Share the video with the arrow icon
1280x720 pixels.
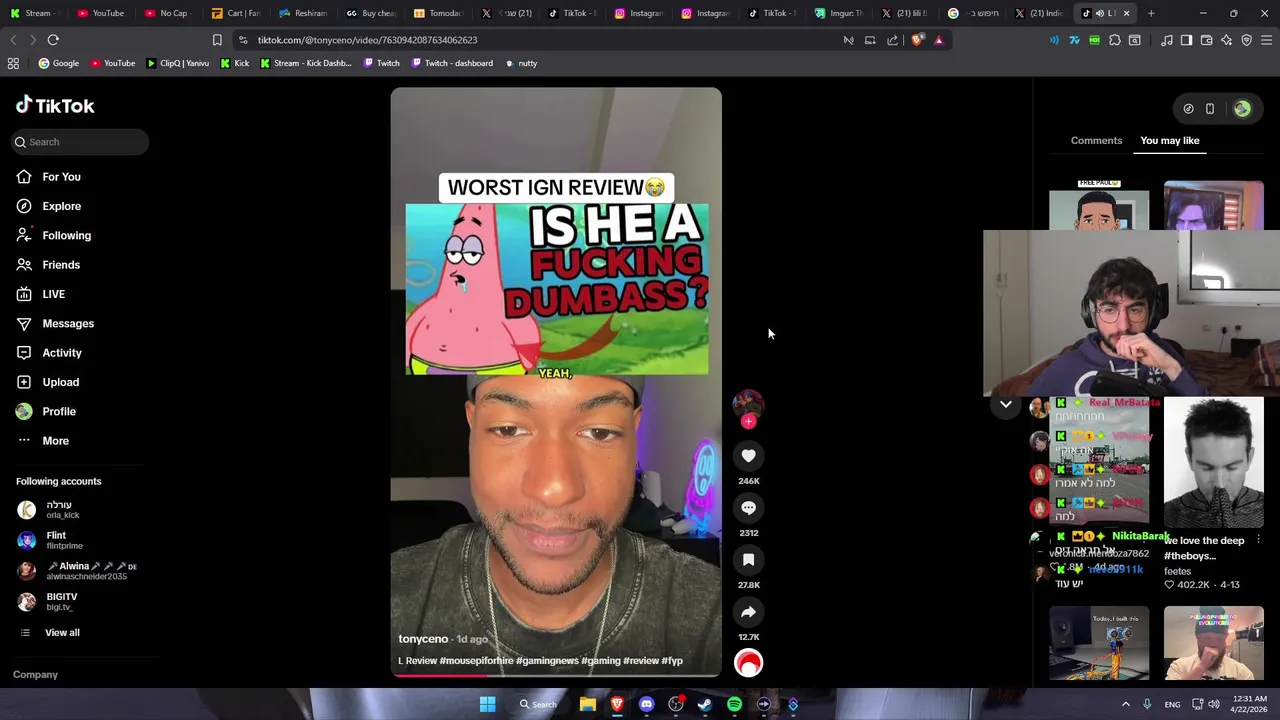pos(748,612)
